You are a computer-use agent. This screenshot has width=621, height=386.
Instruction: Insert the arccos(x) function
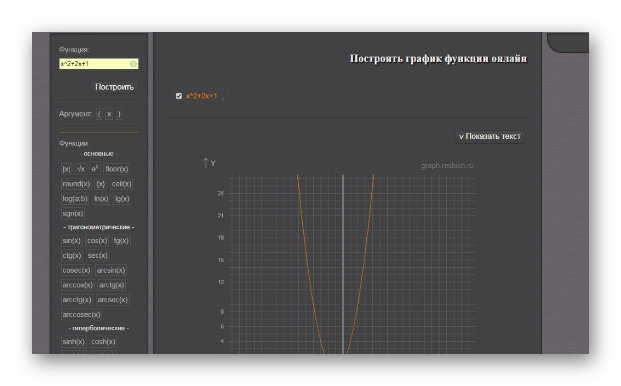coord(78,285)
